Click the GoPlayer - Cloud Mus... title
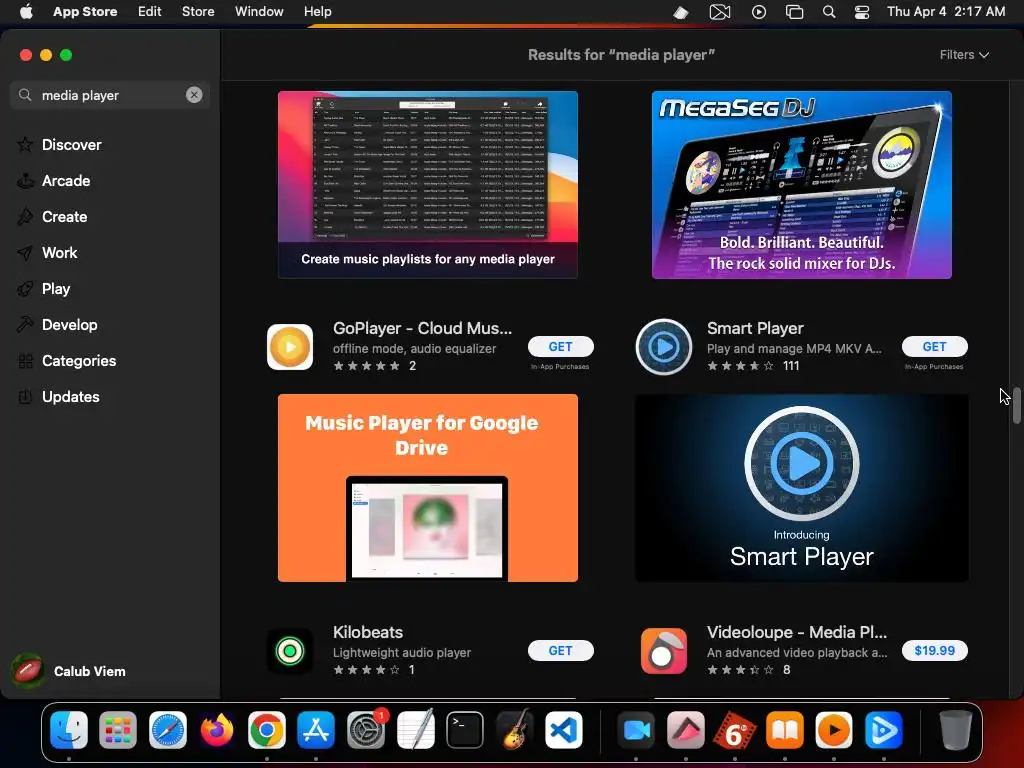 coord(423,328)
